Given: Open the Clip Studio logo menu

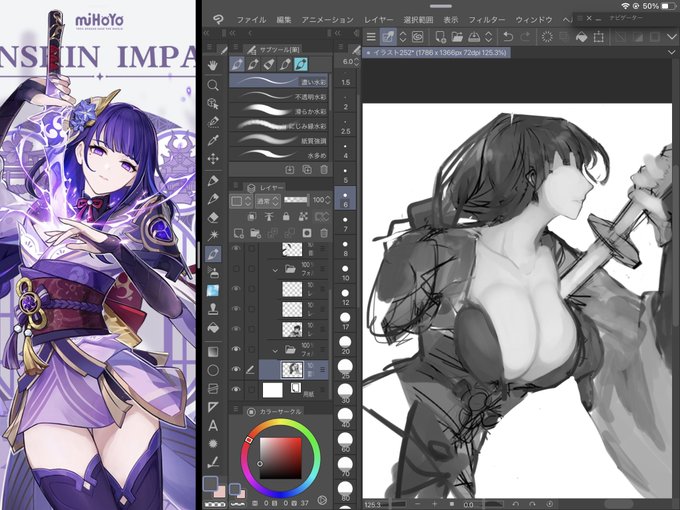Looking at the screenshot, I should click(218, 20).
